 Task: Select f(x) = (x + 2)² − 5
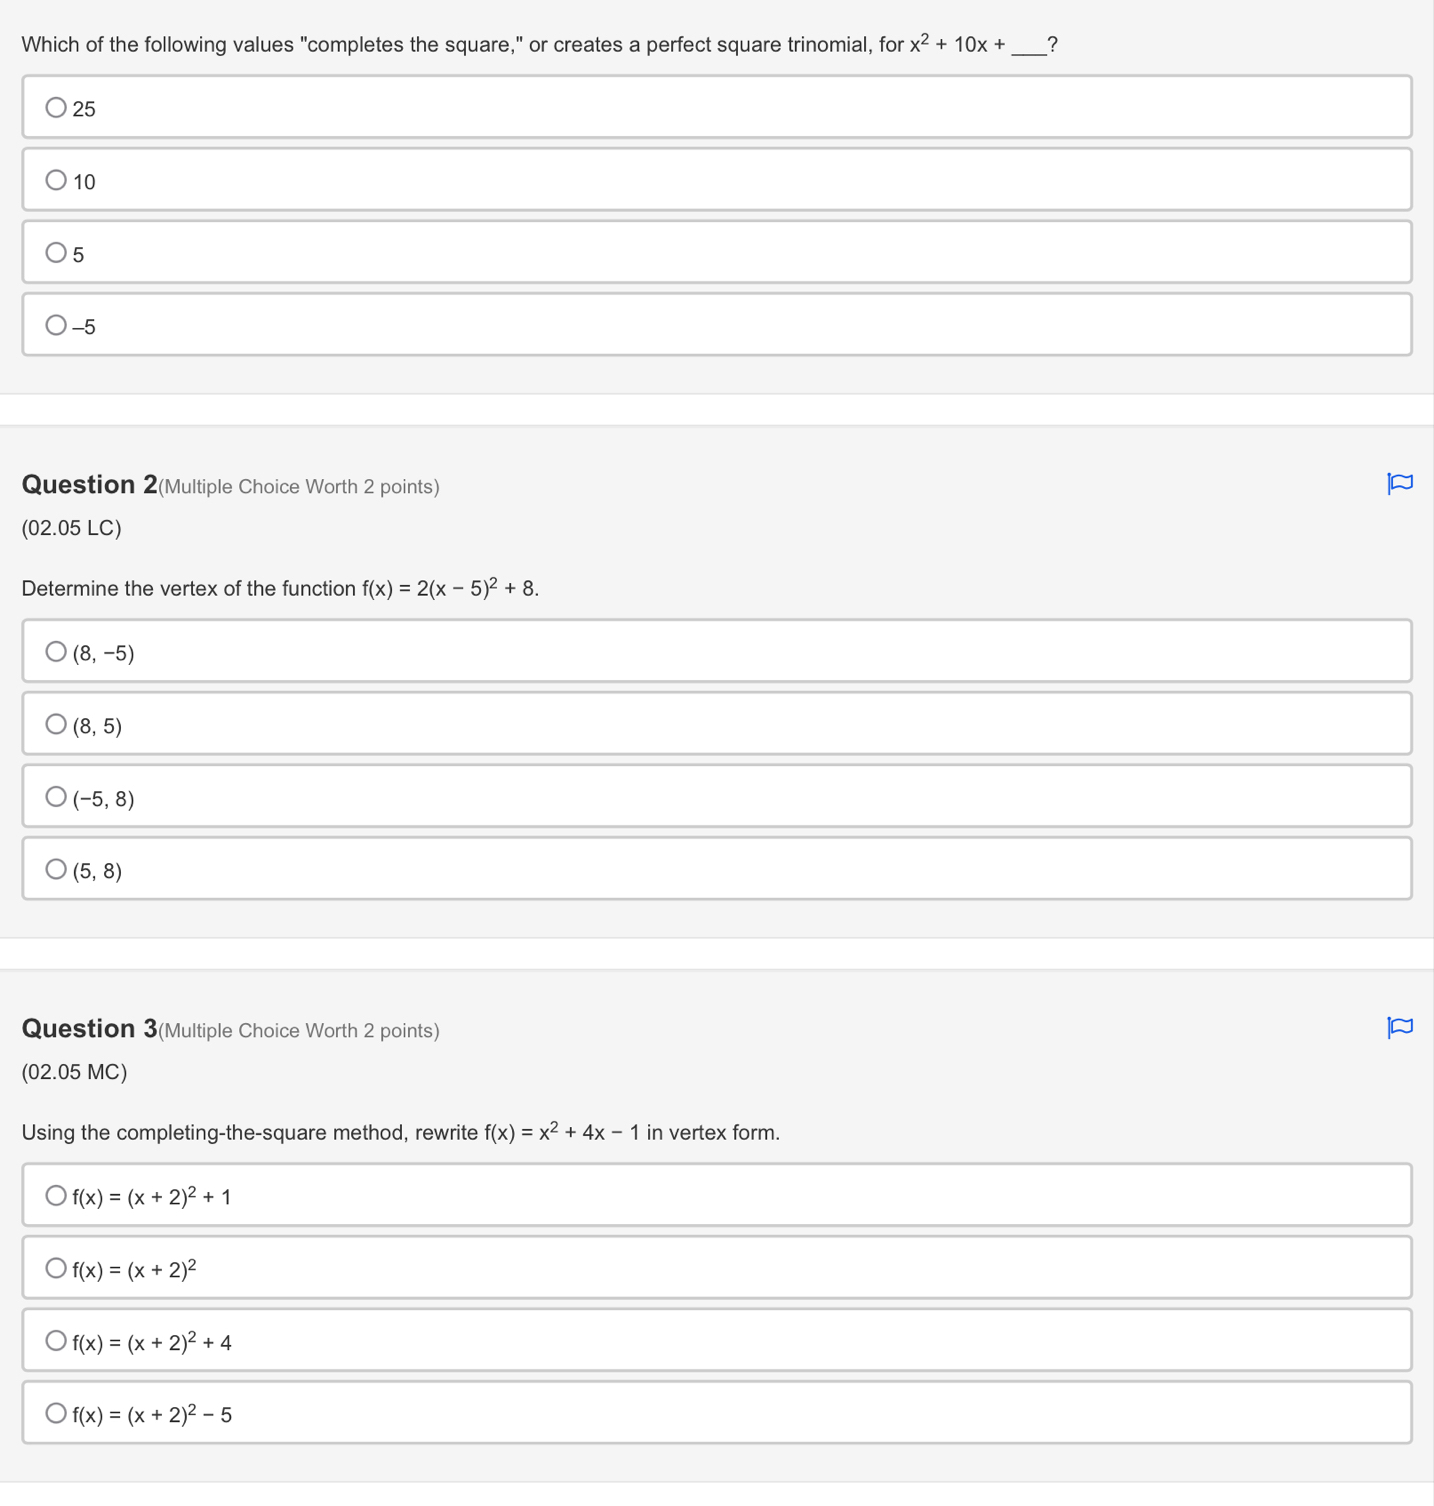pos(56,1413)
